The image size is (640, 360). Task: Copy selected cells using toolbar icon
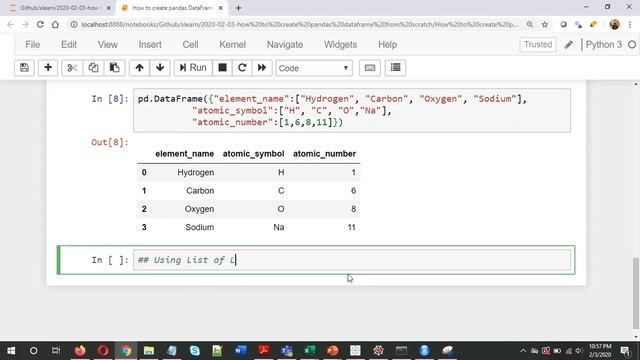pos(93,68)
